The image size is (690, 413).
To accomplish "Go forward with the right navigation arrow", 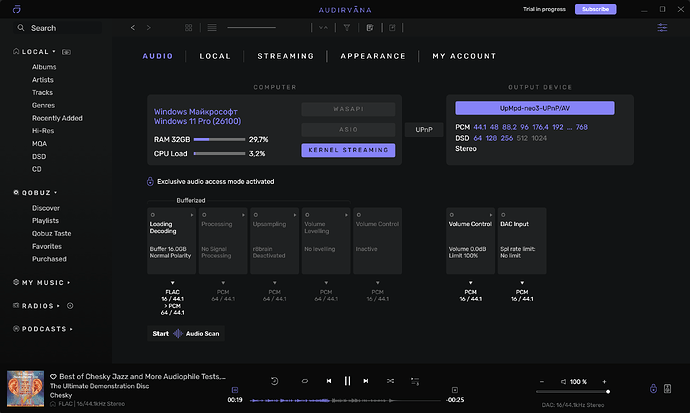I will coord(149,28).
